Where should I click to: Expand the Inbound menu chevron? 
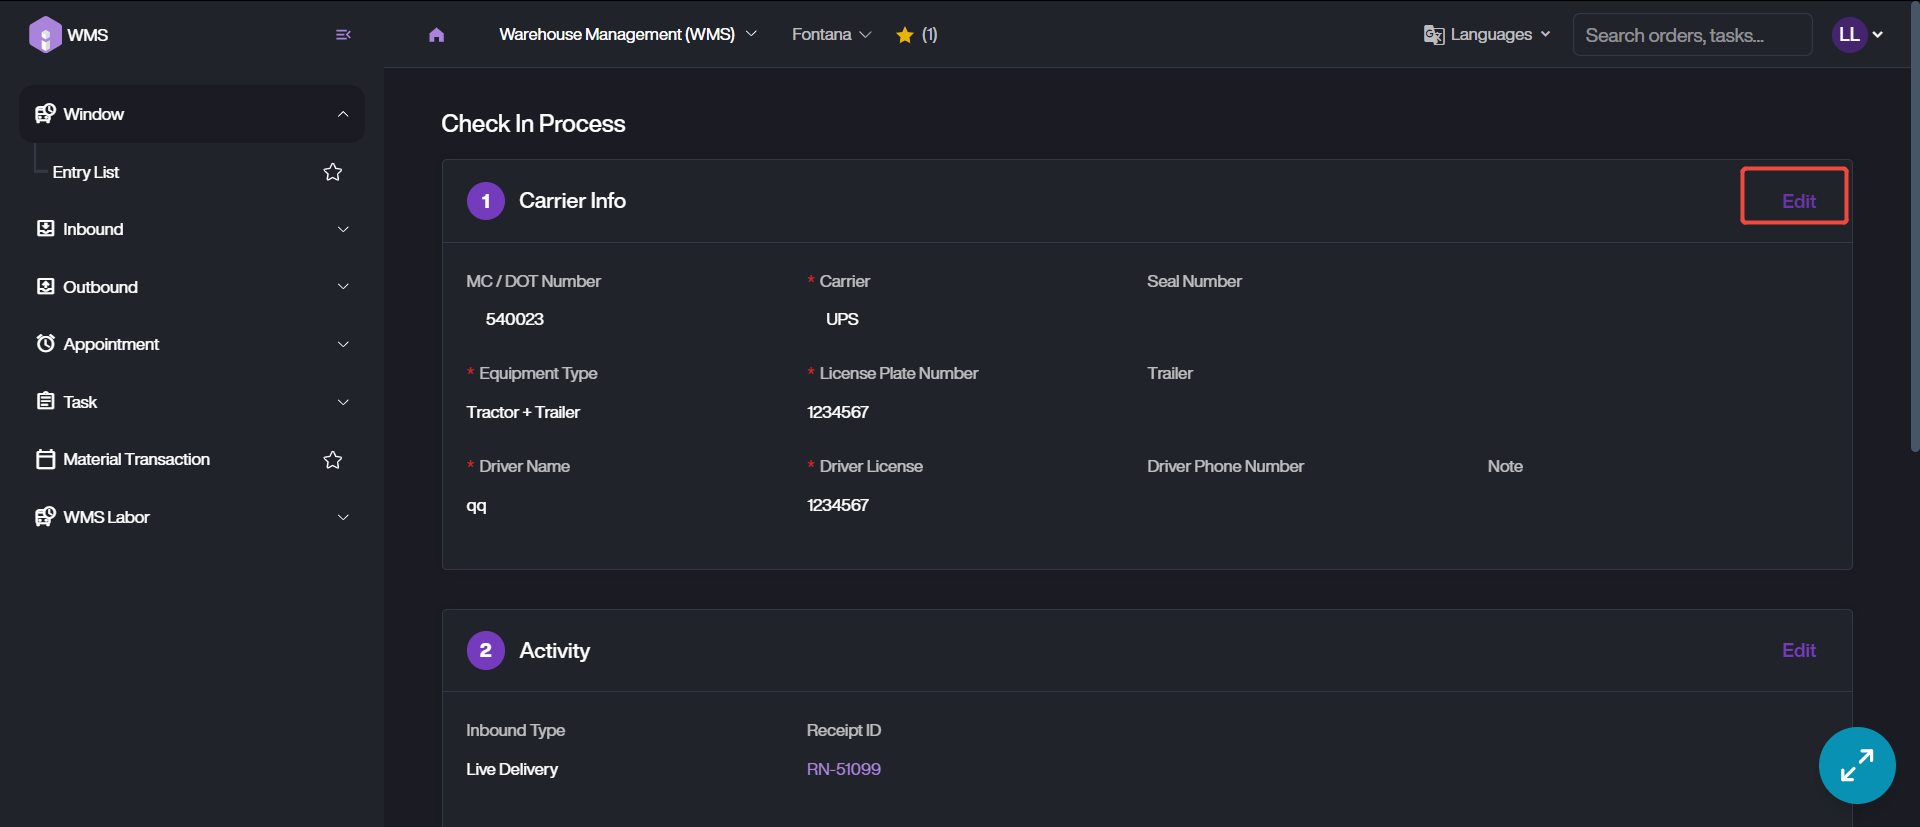coord(343,229)
